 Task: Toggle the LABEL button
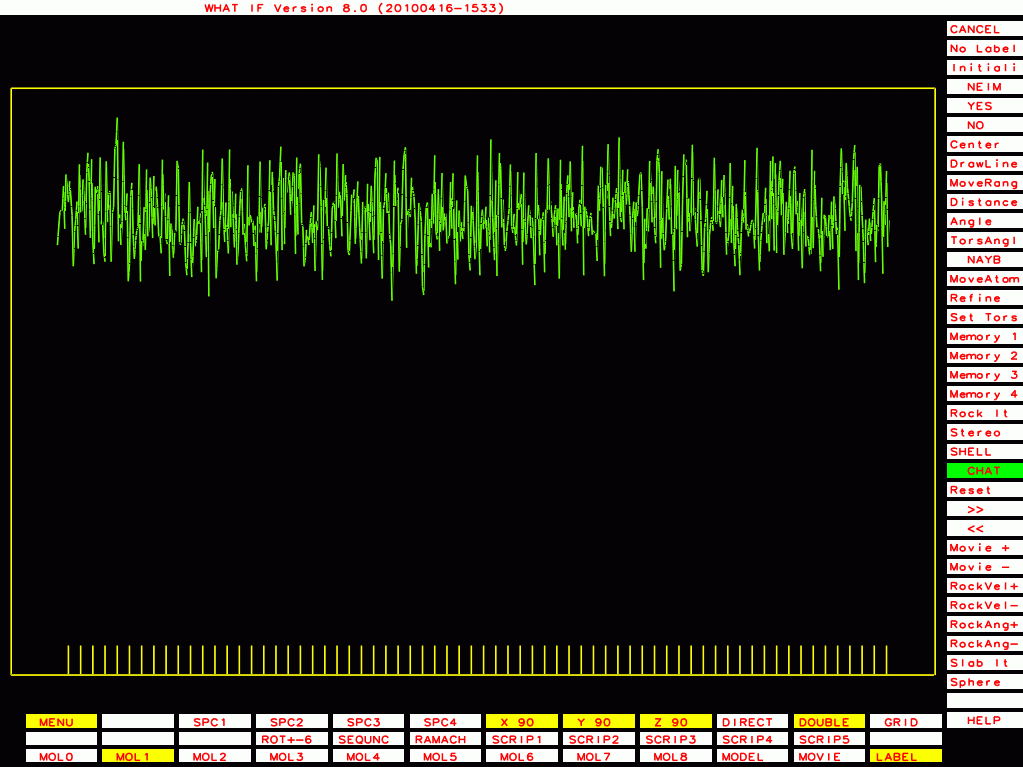coord(906,757)
